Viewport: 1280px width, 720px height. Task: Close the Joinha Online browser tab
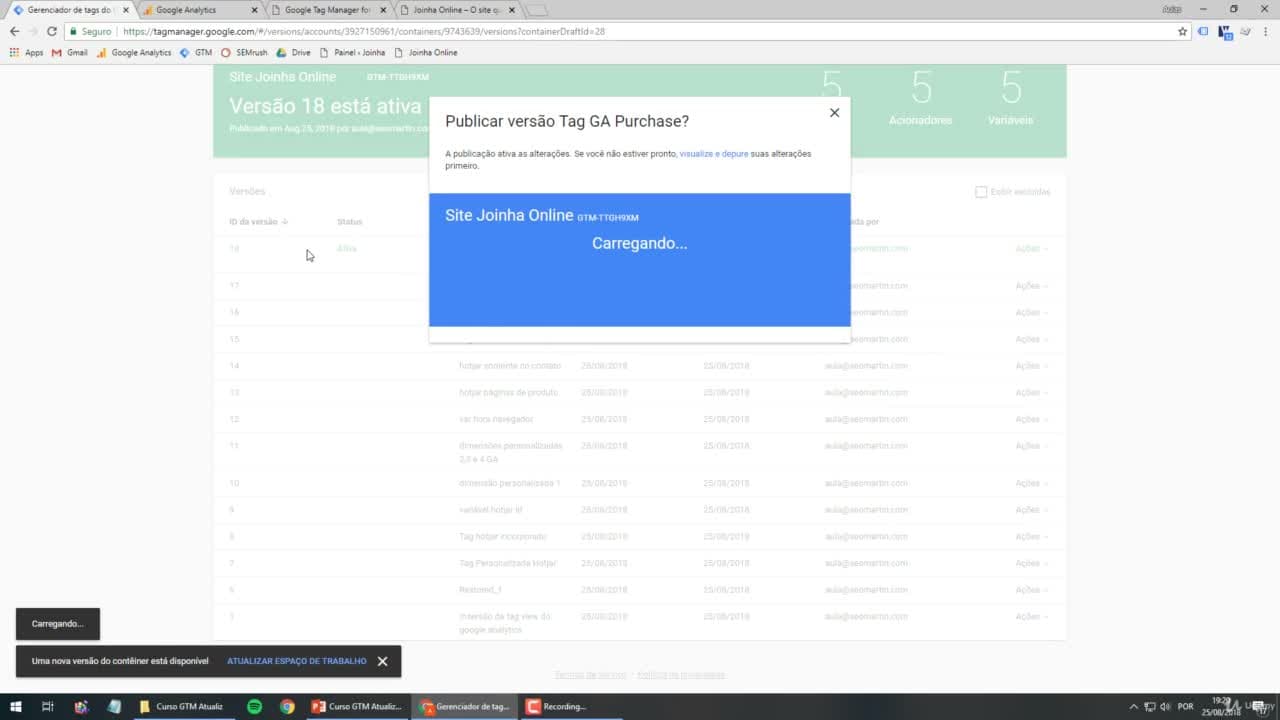pos(512,10)
